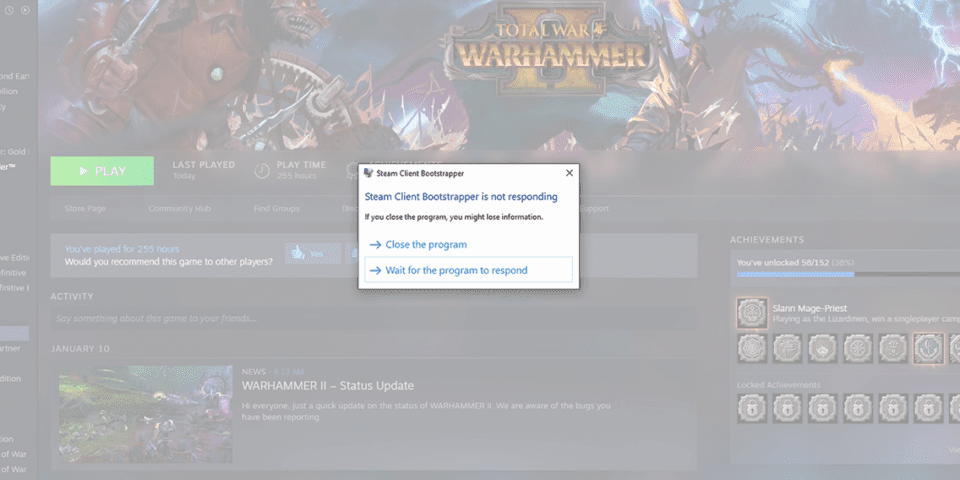Select the highlighted game row in the library sidebar
This screenshot has height=480, width=960.
14,334
